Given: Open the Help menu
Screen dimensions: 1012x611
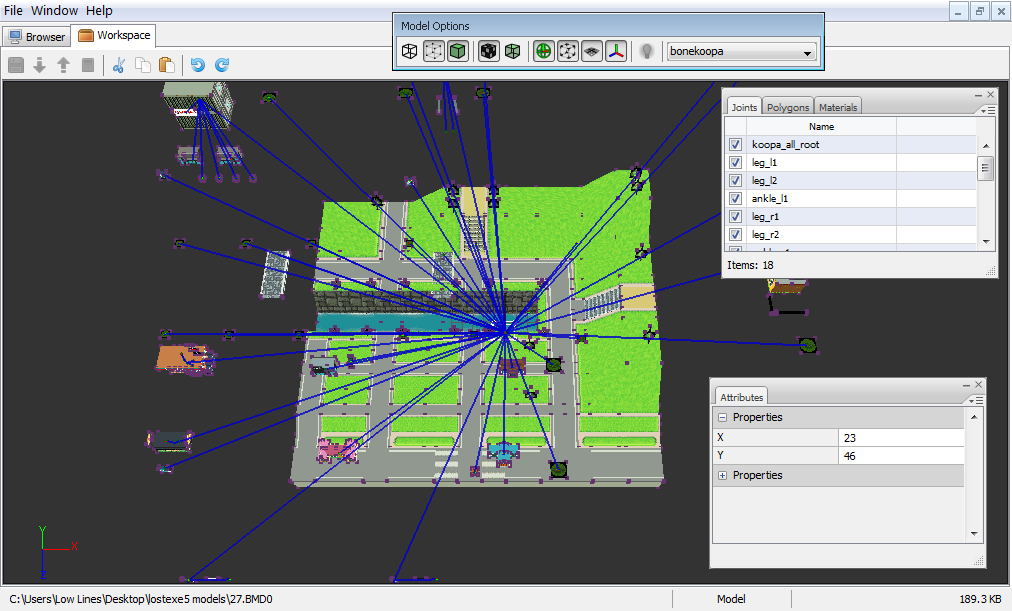Looking at the screenshot, I should 99,10.
